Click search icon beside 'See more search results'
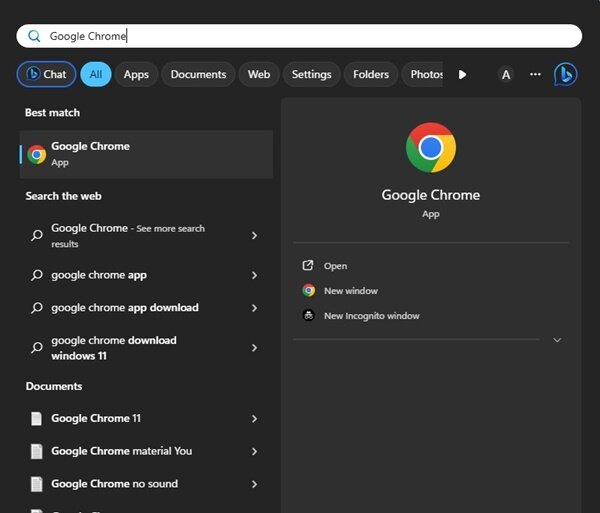Viewport: 600px width, 513px height. point(37,235)
